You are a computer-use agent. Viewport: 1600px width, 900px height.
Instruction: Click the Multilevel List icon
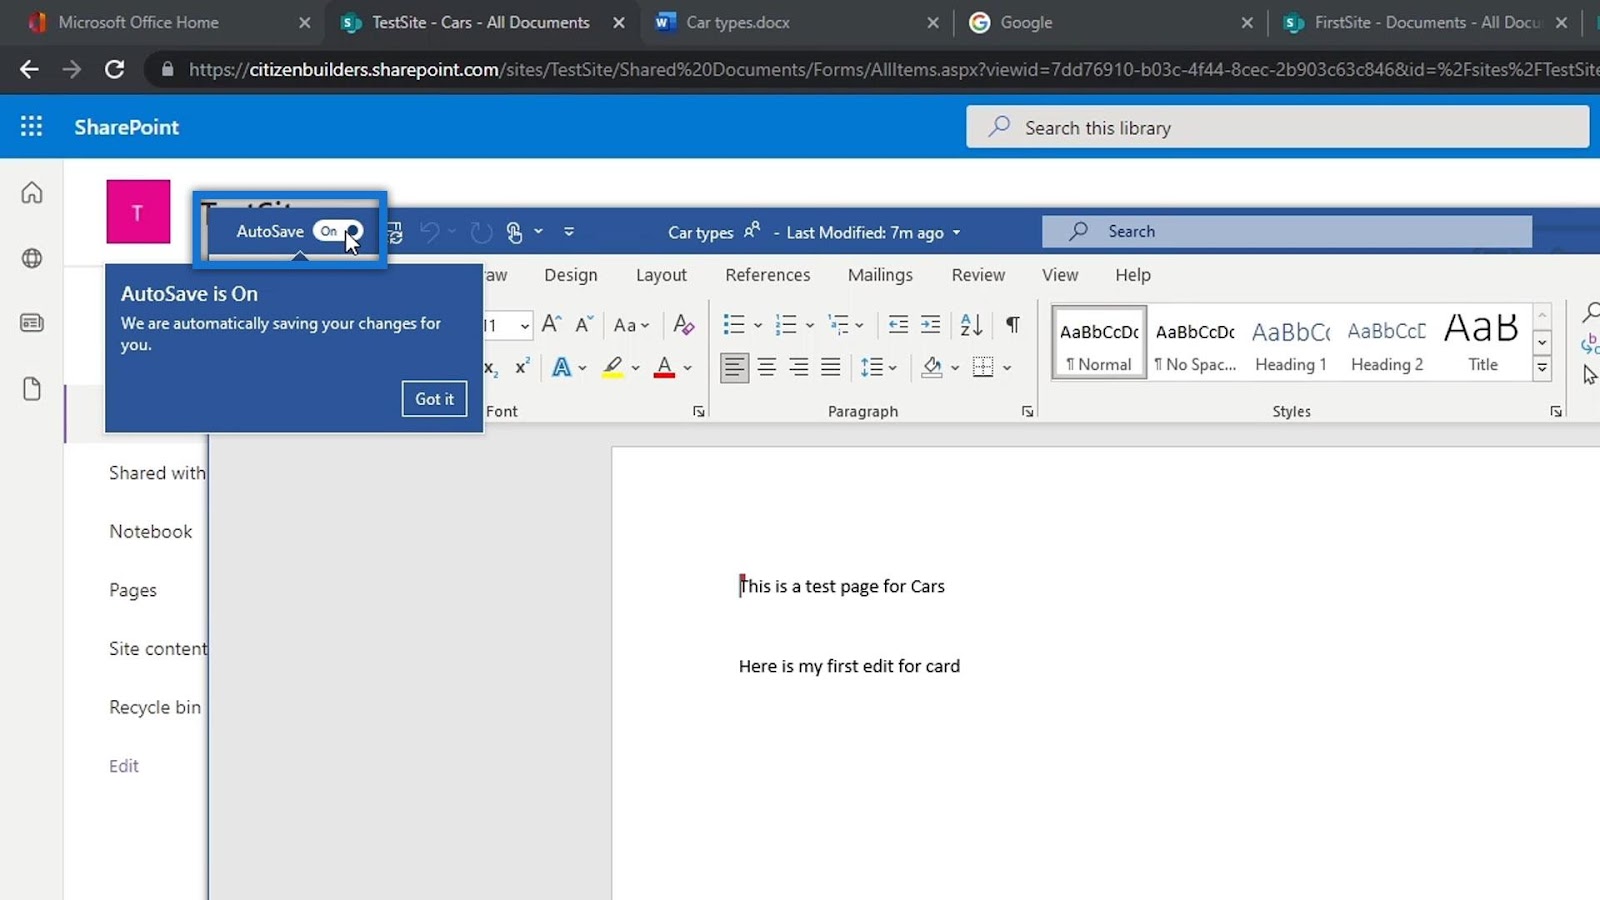click(838, 324)
